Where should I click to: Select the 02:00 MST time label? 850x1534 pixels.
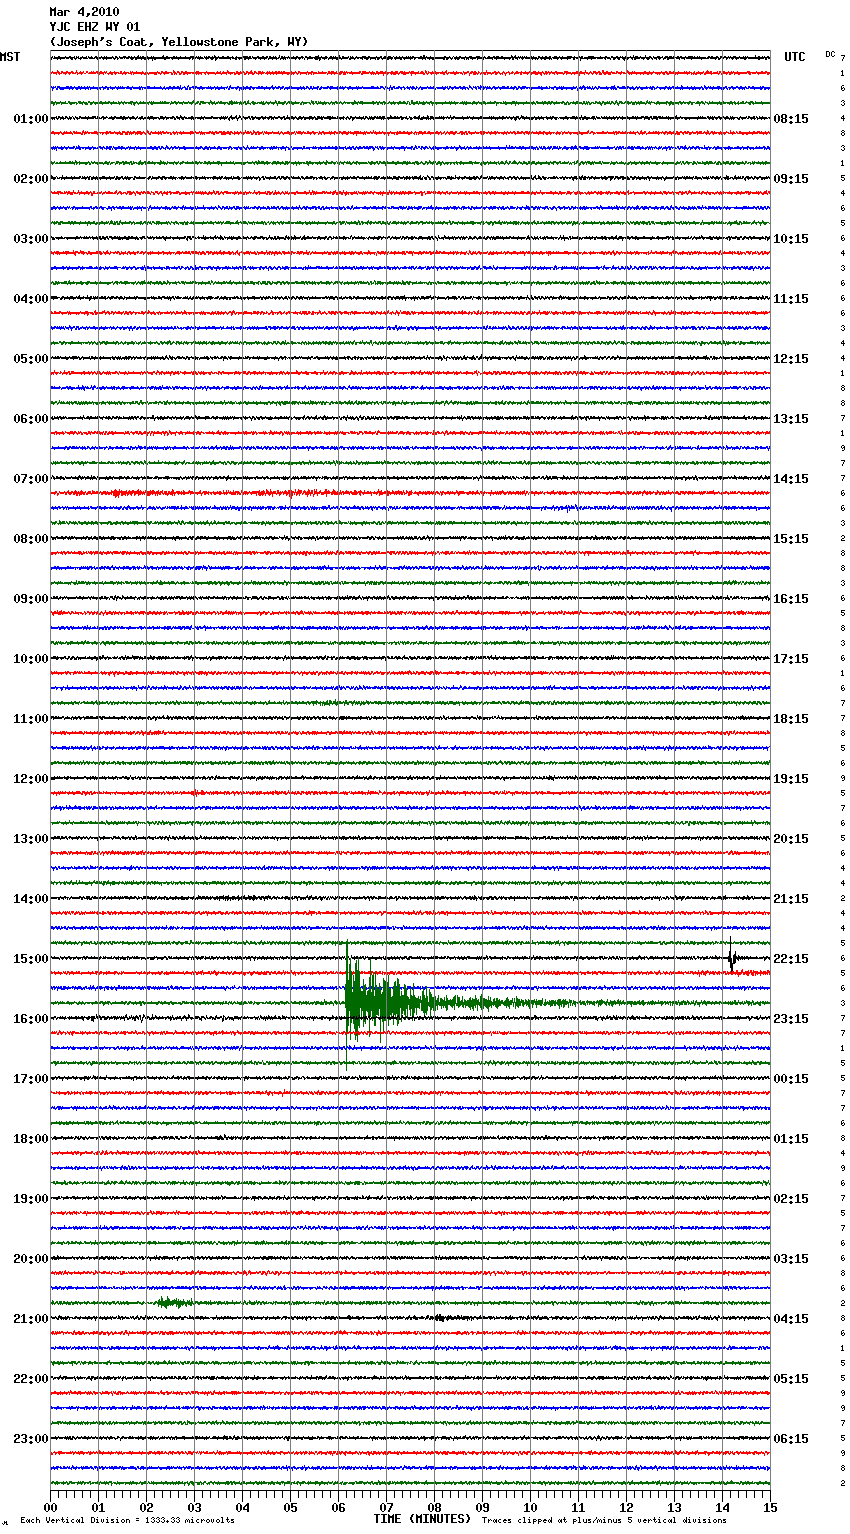click(x=31, y=179)
